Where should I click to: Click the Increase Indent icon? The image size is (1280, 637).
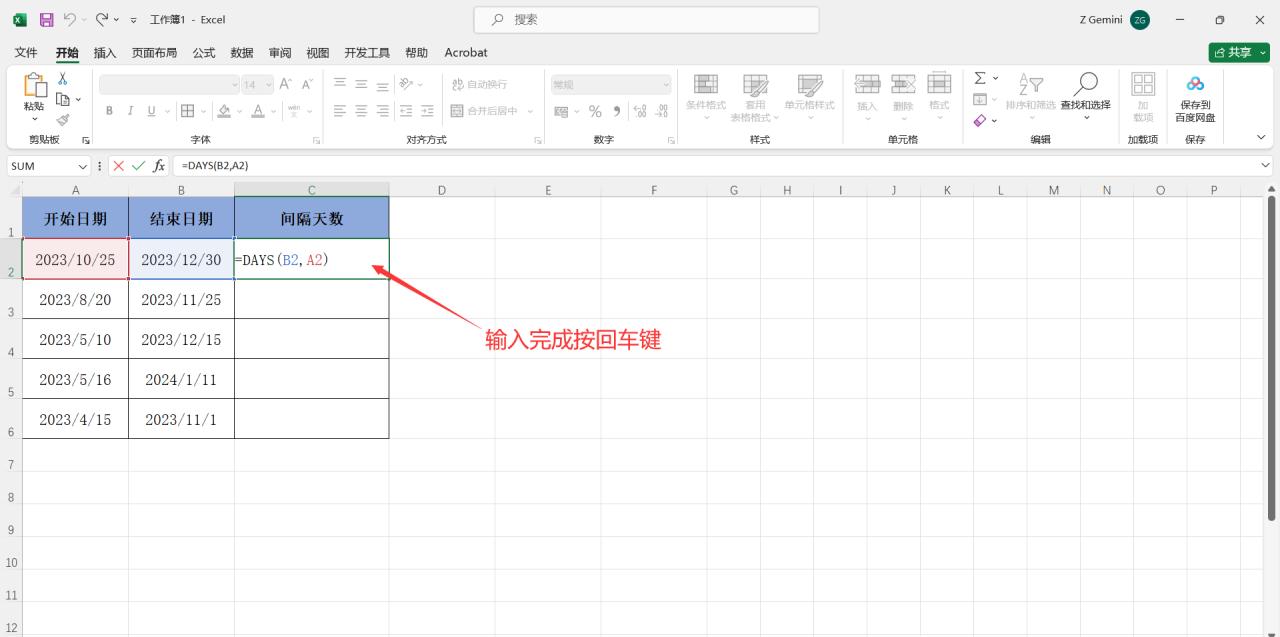tap(427, 111)
